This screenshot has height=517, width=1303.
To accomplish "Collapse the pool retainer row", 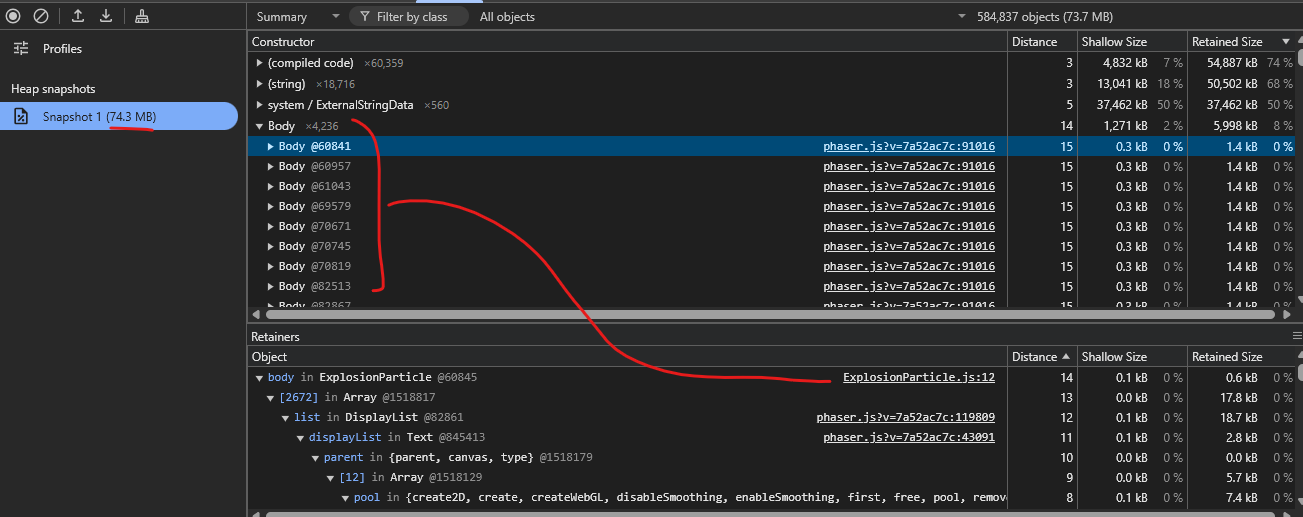I will point(346,498).
